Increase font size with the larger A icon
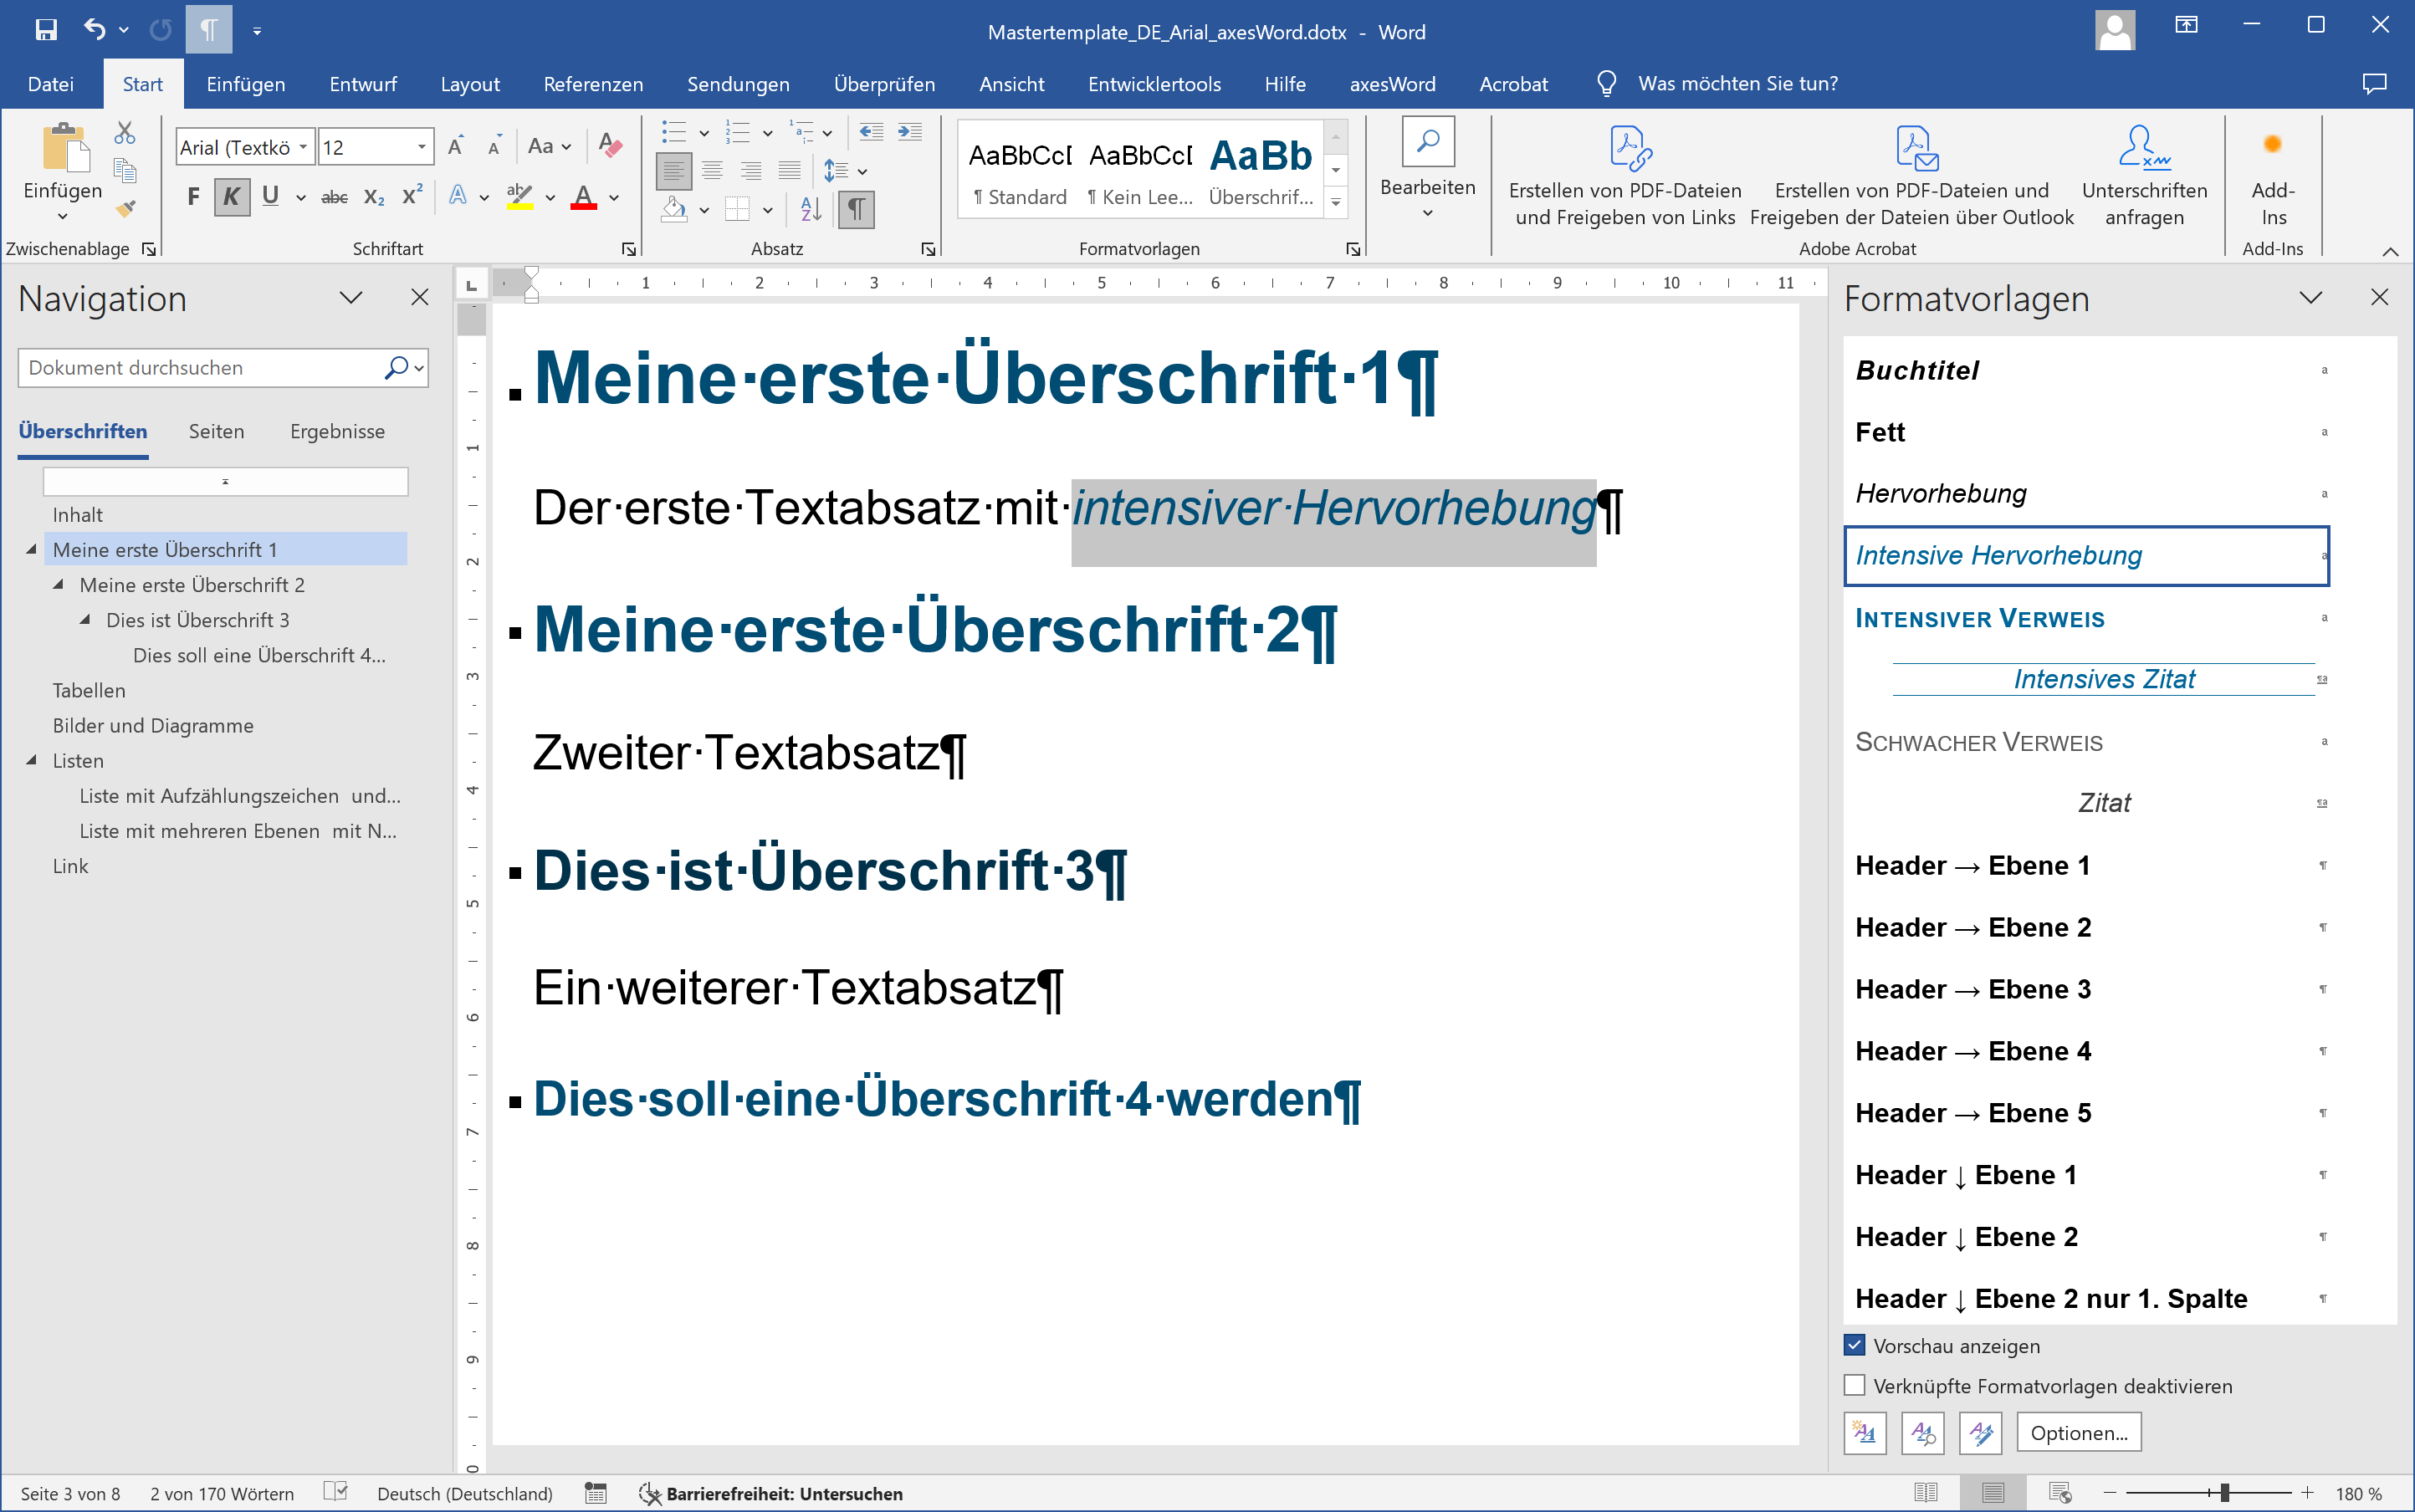This screenshot has height=1512, width=2415. pos(456,147)
